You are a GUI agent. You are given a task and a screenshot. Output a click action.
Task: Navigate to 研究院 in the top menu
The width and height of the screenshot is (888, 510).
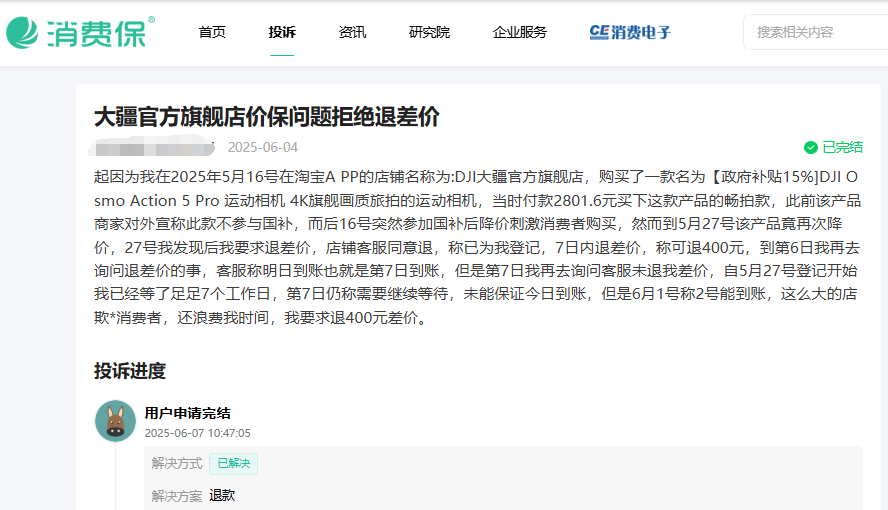click(429, 32)
